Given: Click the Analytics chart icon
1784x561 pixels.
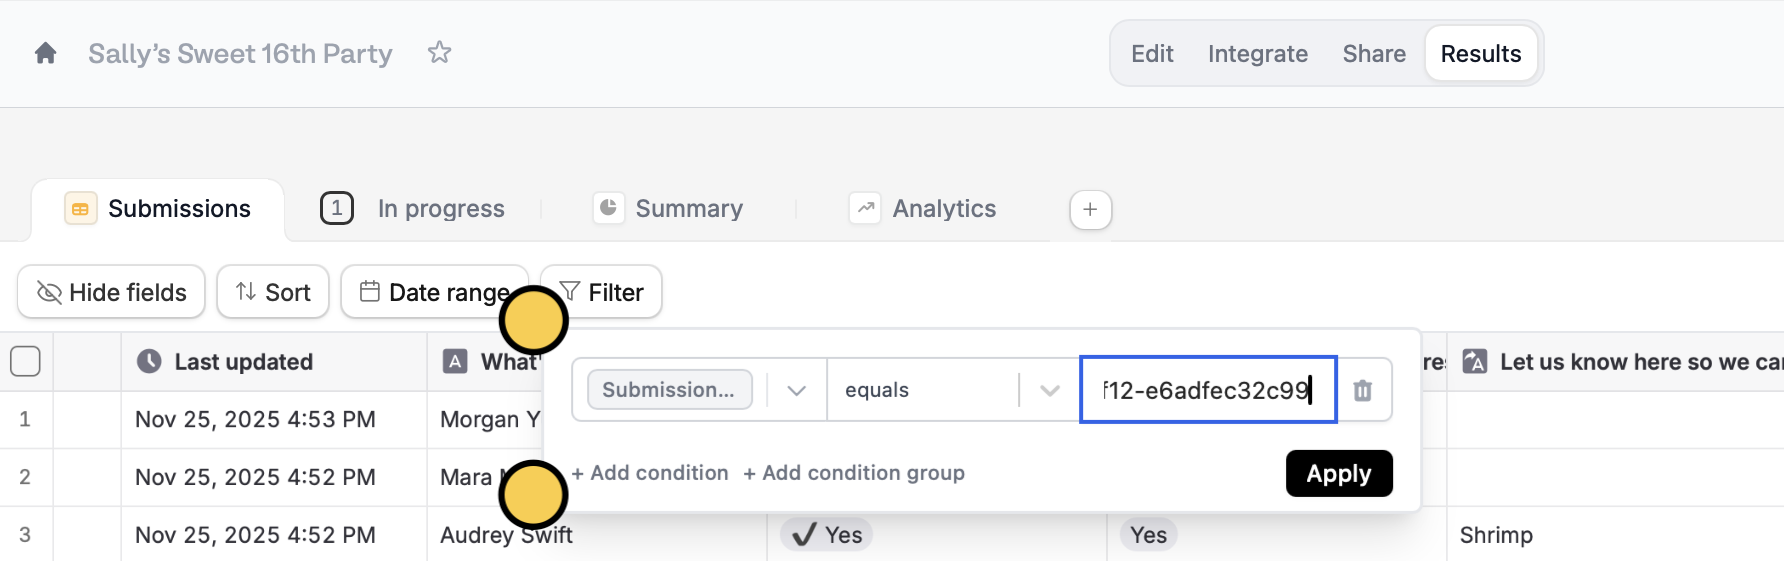Looking at the screenshot, I should pyautogui.click(x=865, y=208).
